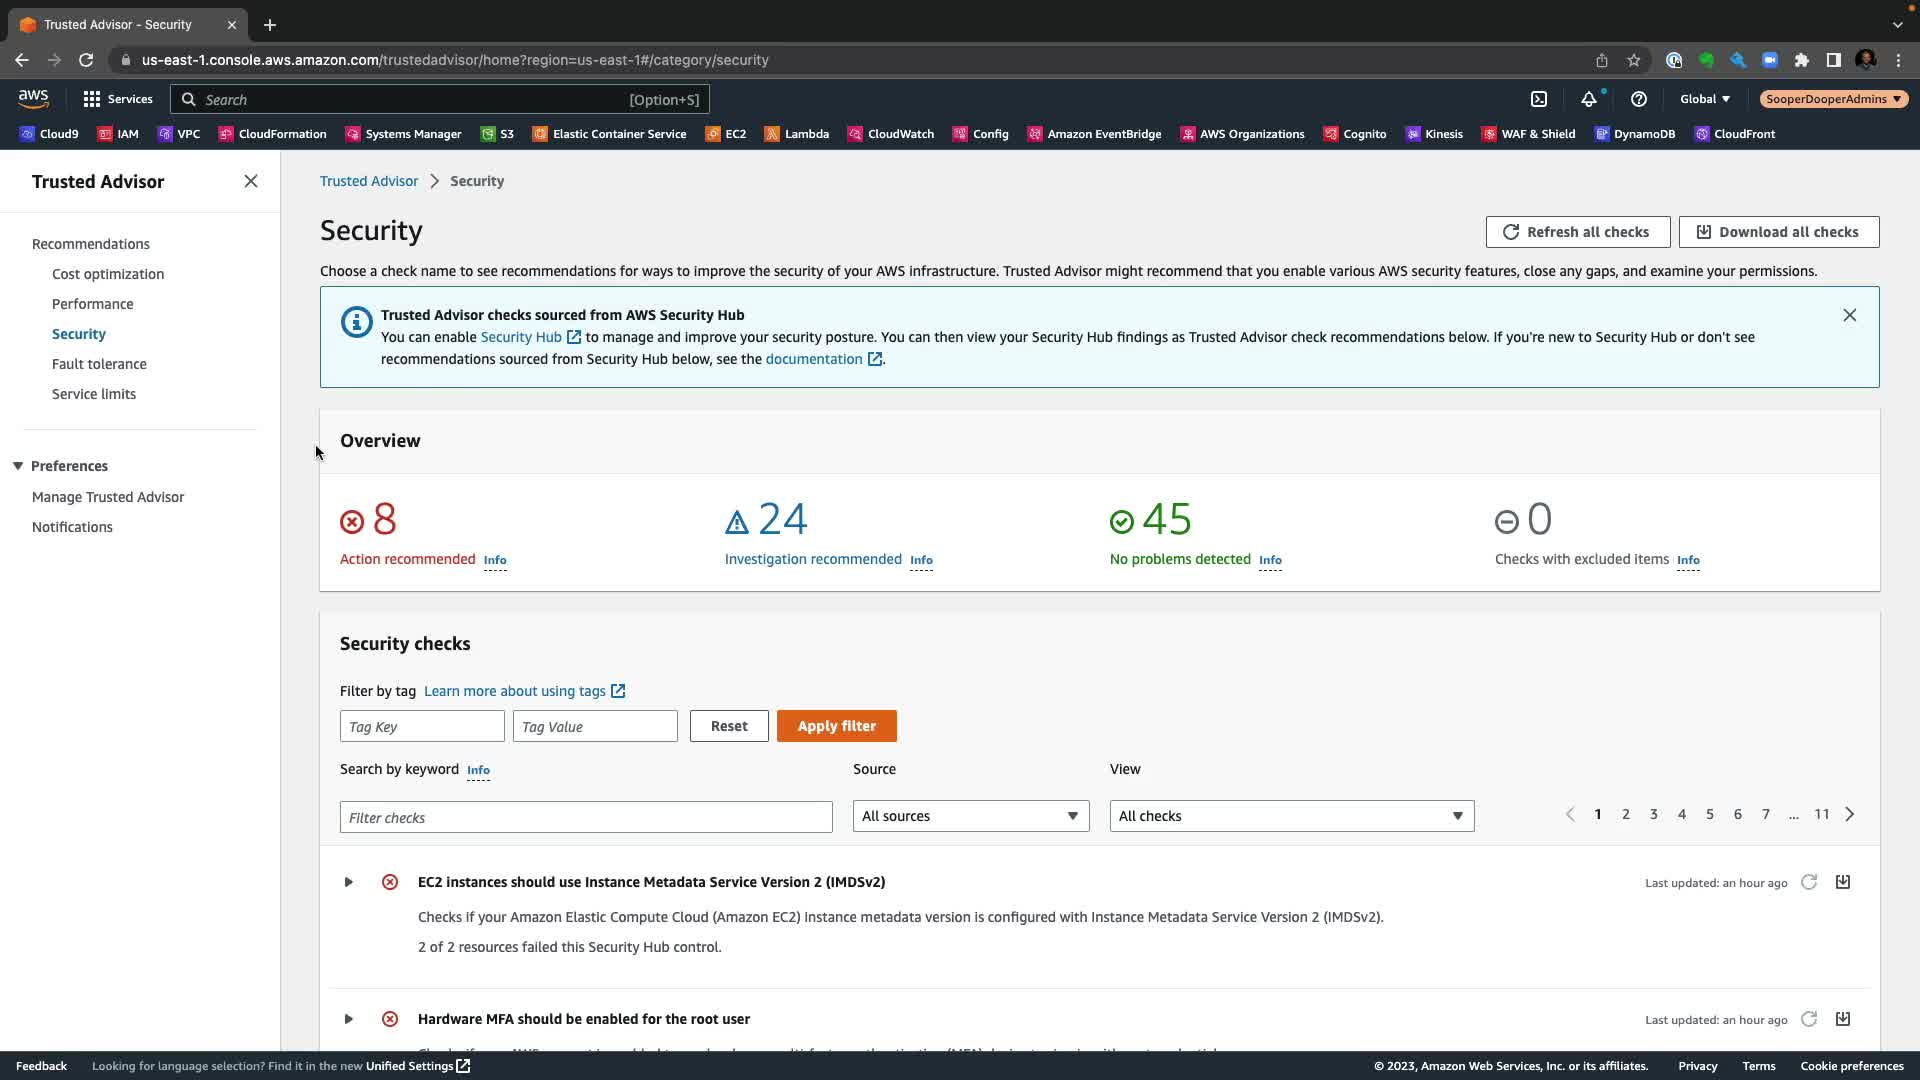The height and width of the screenshot is (1080, 1920).
Task: Refresh the IMDSv2 check row
Action: 1809,882
